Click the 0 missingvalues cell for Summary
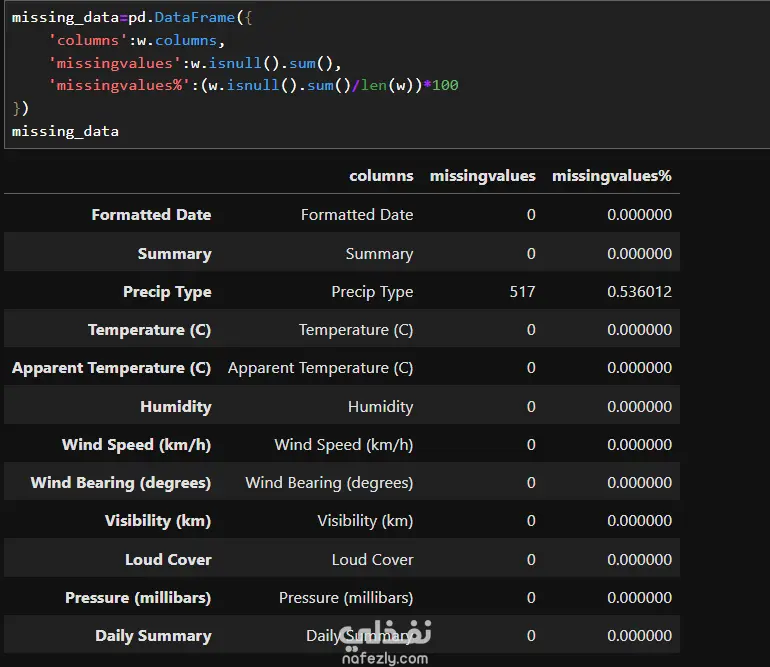The height and width of the screenshot is (667, 770). pos(531,253)
